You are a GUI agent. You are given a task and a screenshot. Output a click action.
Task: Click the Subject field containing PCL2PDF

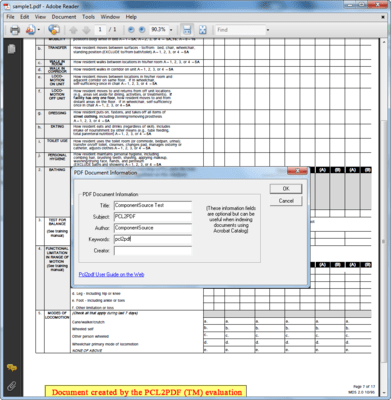[x=153, y=217]
